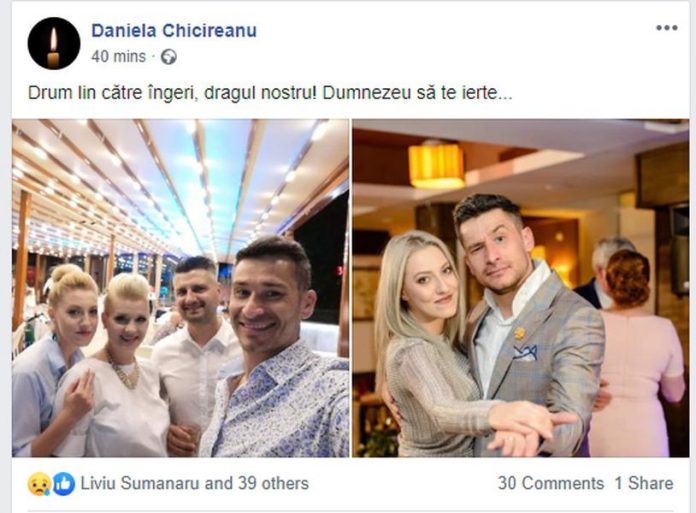Open the dancing couple photo on right
696x513 pixels.
(521, 288)
